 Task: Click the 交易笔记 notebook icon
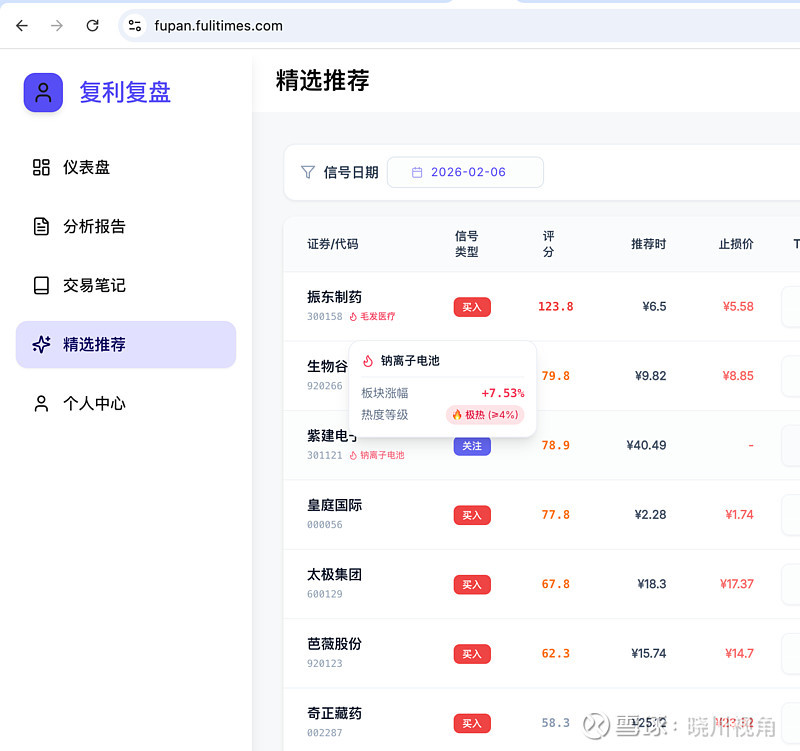point(41,285)
